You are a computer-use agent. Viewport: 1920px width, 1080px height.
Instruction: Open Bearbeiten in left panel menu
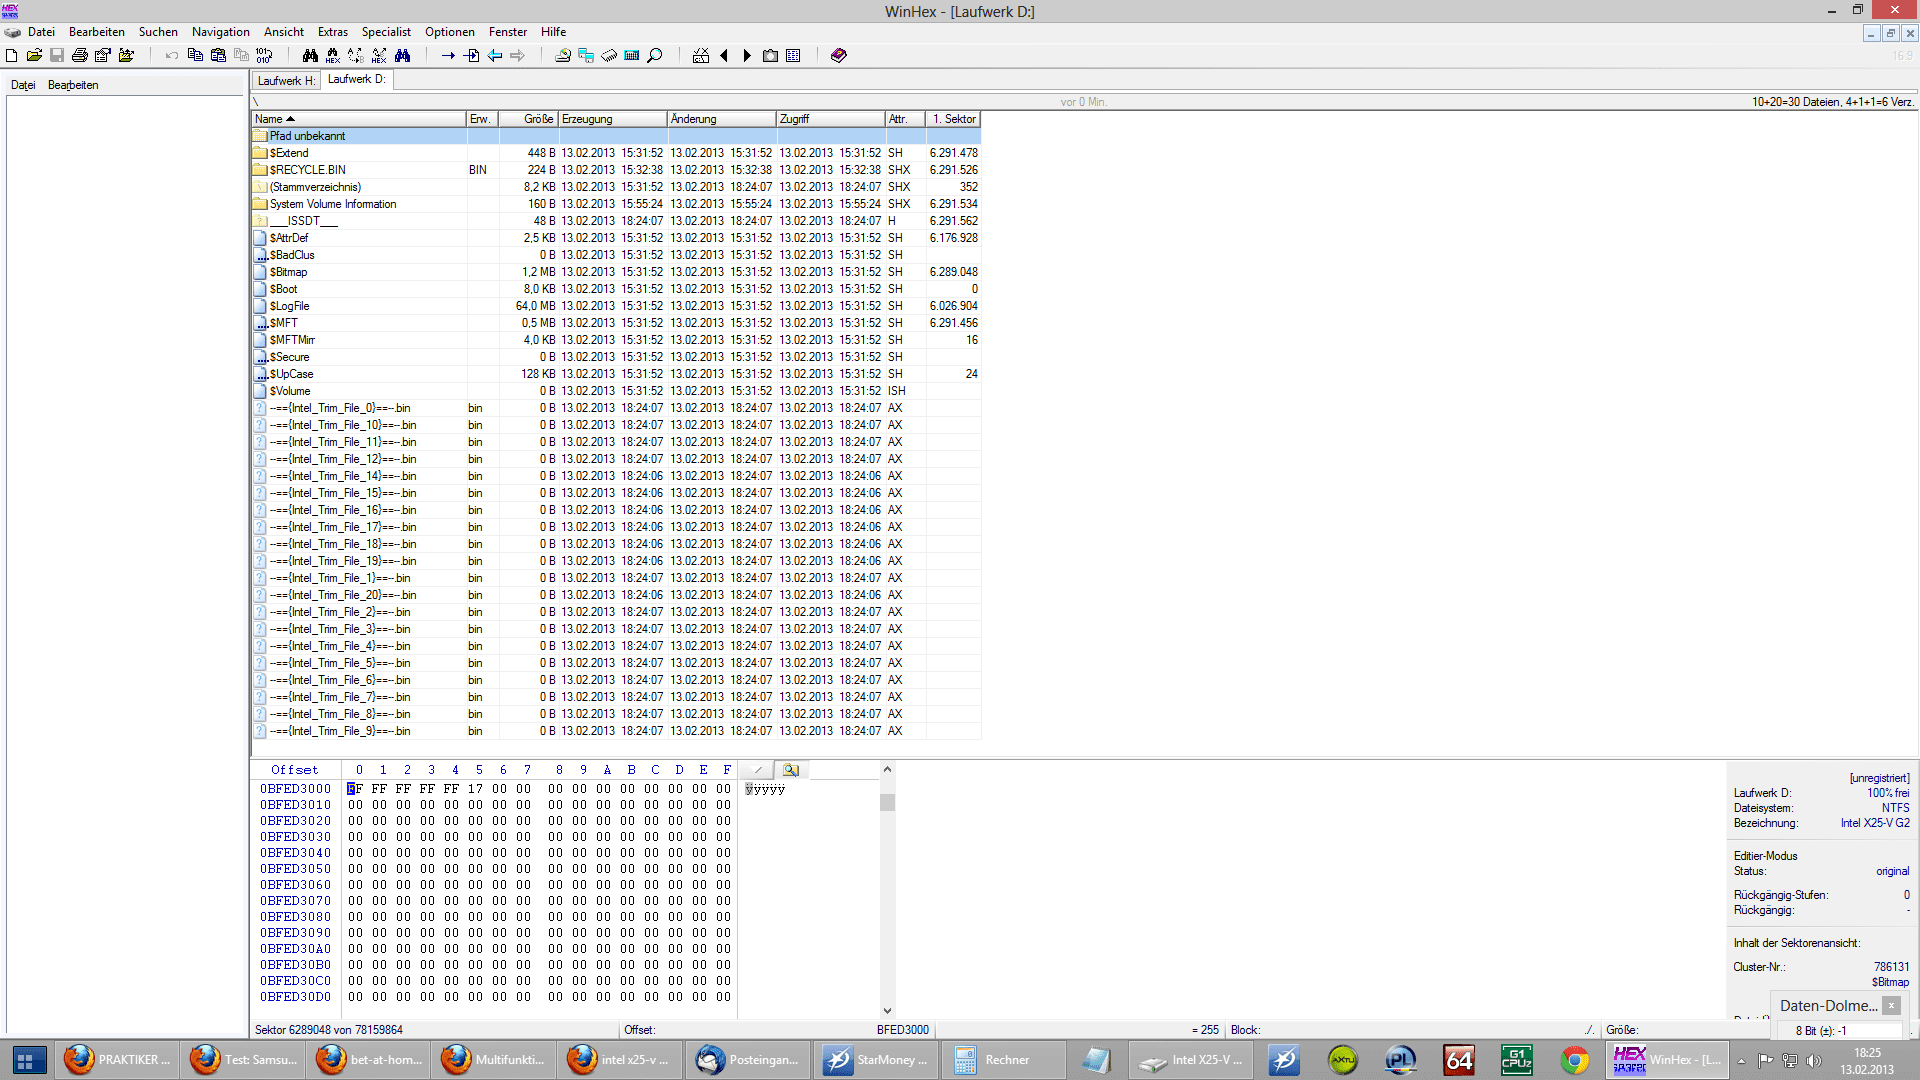point(73,85)
